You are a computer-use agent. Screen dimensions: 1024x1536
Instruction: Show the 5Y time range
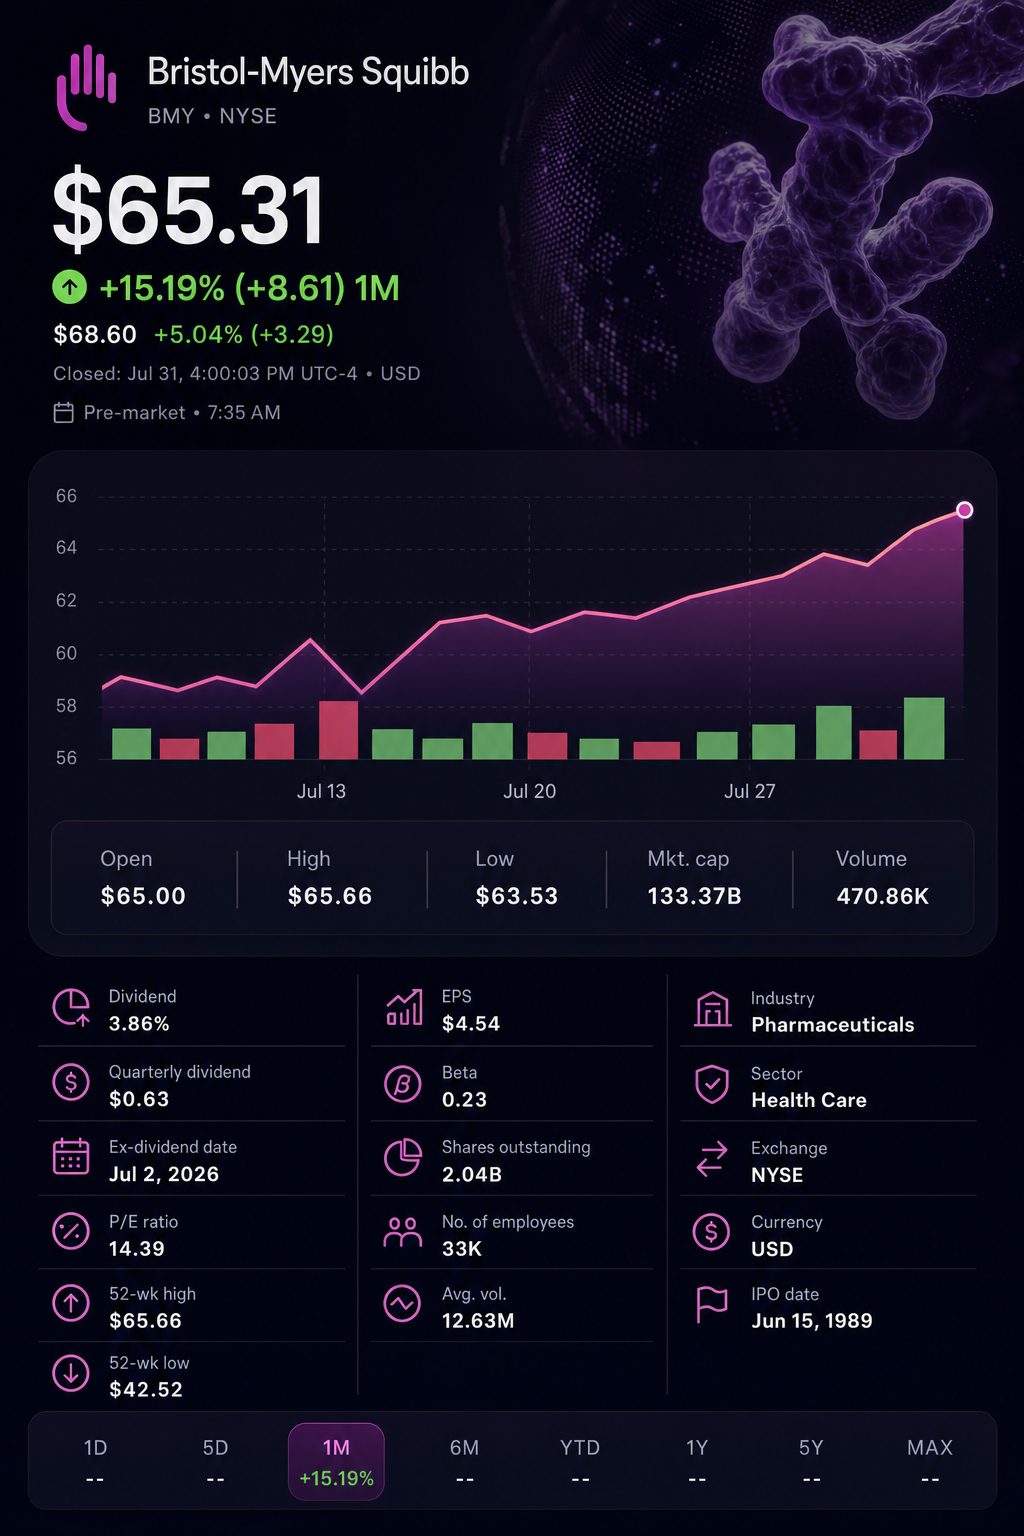[x=811, y=1461]
